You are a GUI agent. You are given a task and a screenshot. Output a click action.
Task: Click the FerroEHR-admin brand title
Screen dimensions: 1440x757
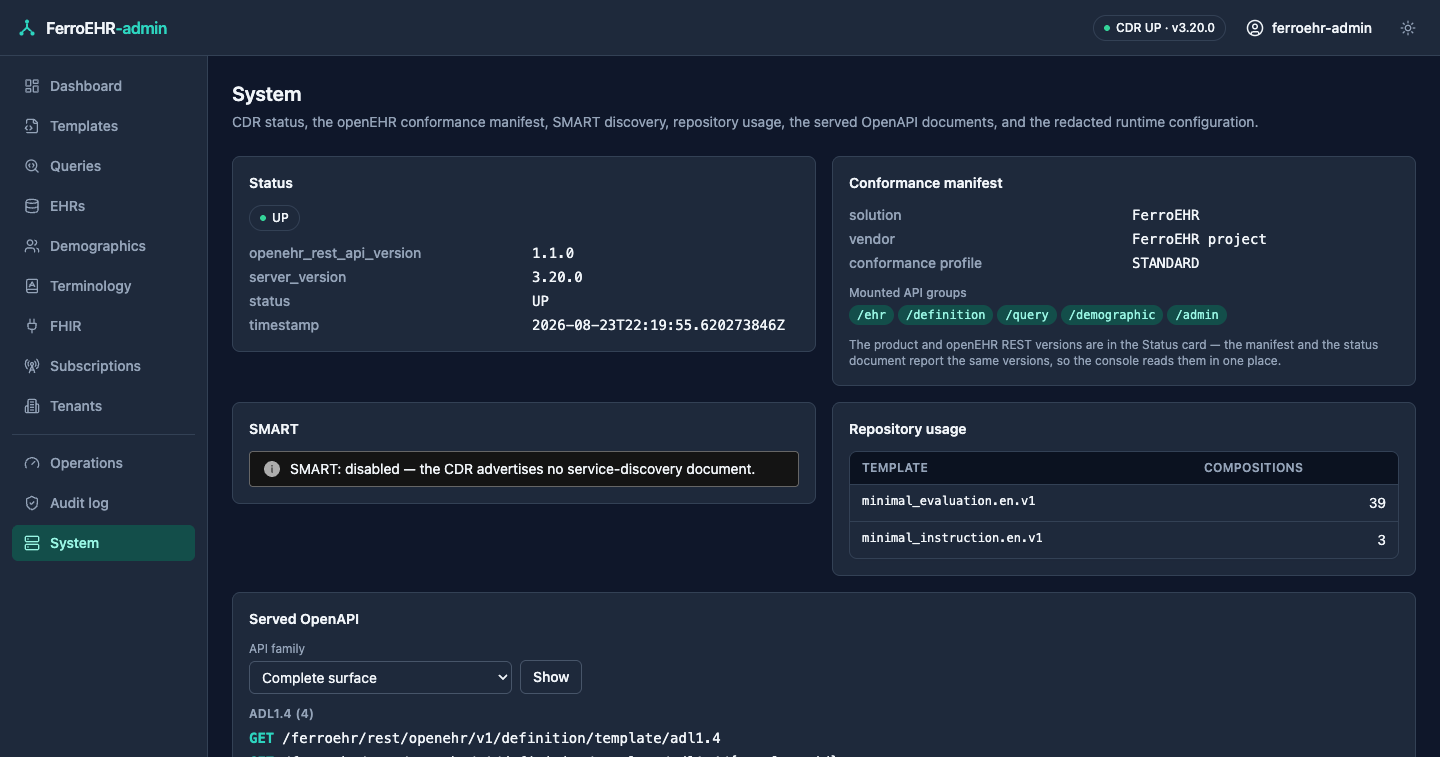click(106, 28)
